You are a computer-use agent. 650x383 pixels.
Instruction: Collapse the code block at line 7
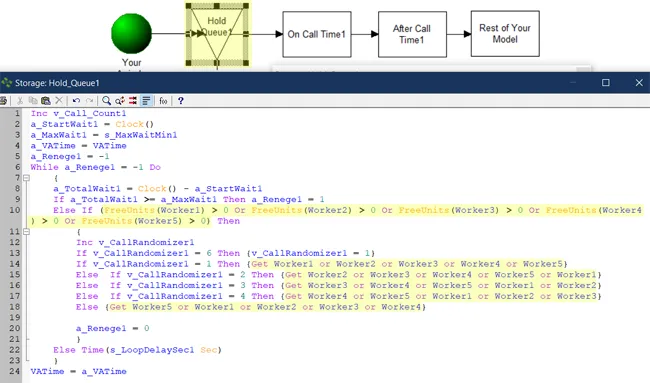tap(26, 178)
